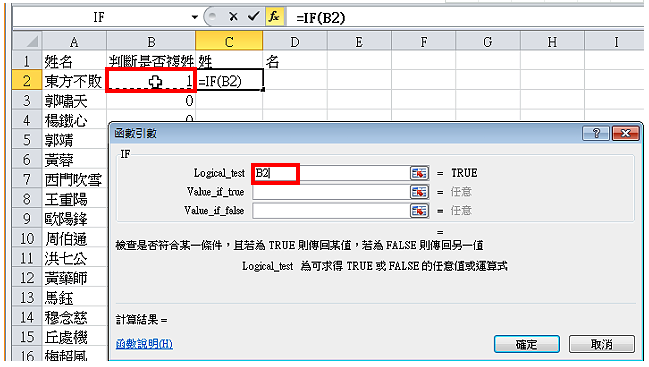The height and width of the screenshot is (367, 649).
Task: Open the 函數說明(H) help link
Action: click(x=144, y=343)
